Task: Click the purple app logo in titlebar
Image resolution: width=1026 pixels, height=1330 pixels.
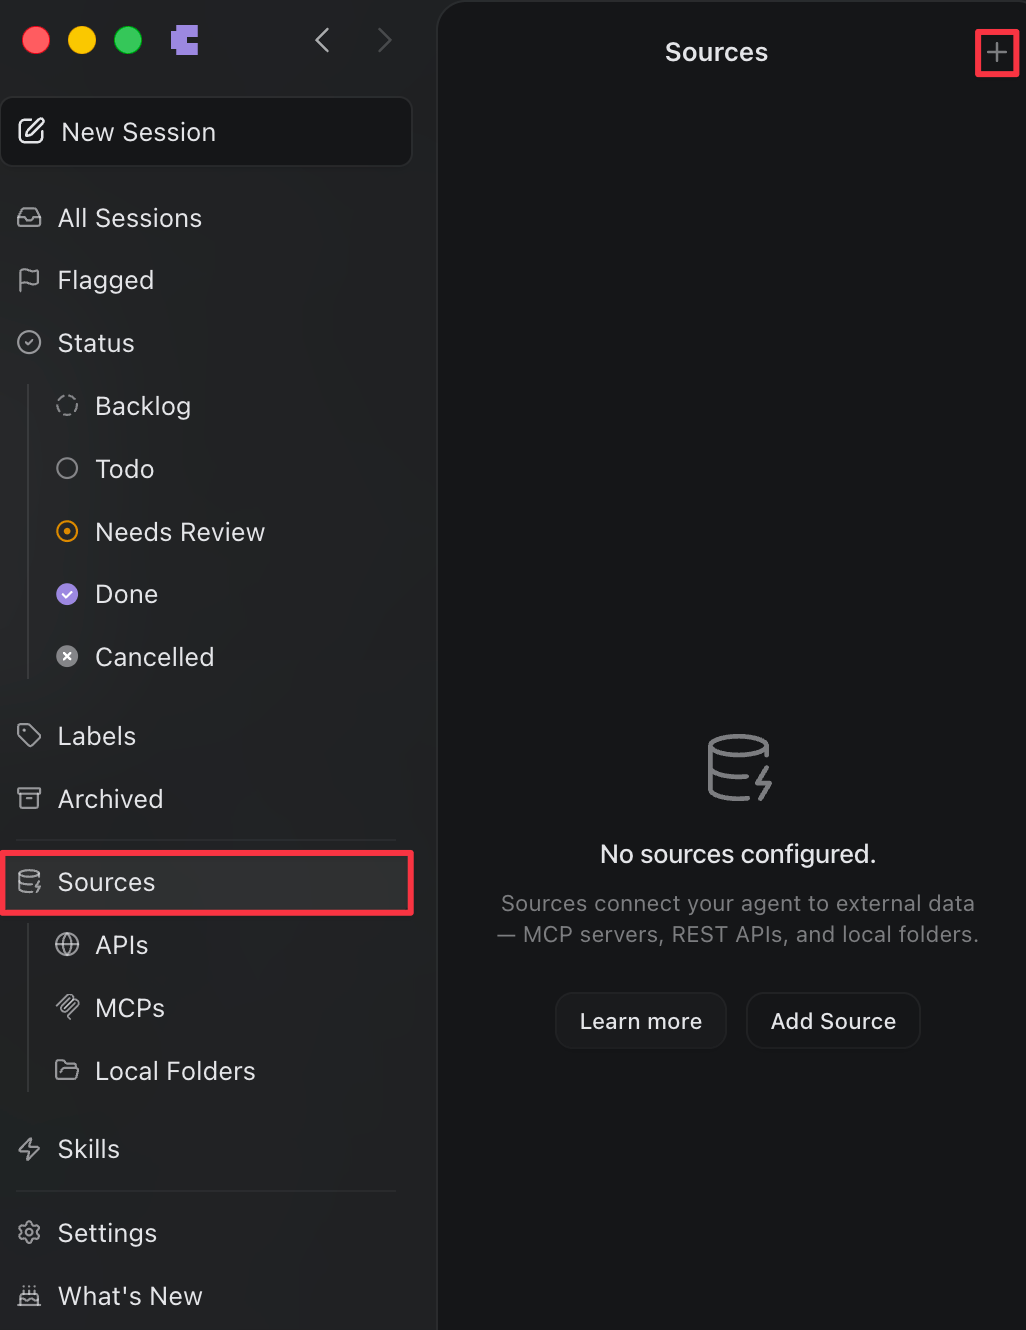Action: tap(184, 40)
